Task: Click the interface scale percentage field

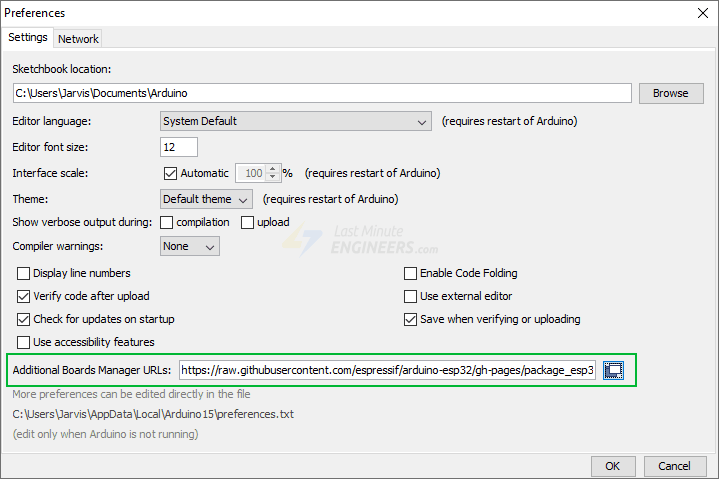Action: pos(251,173)
